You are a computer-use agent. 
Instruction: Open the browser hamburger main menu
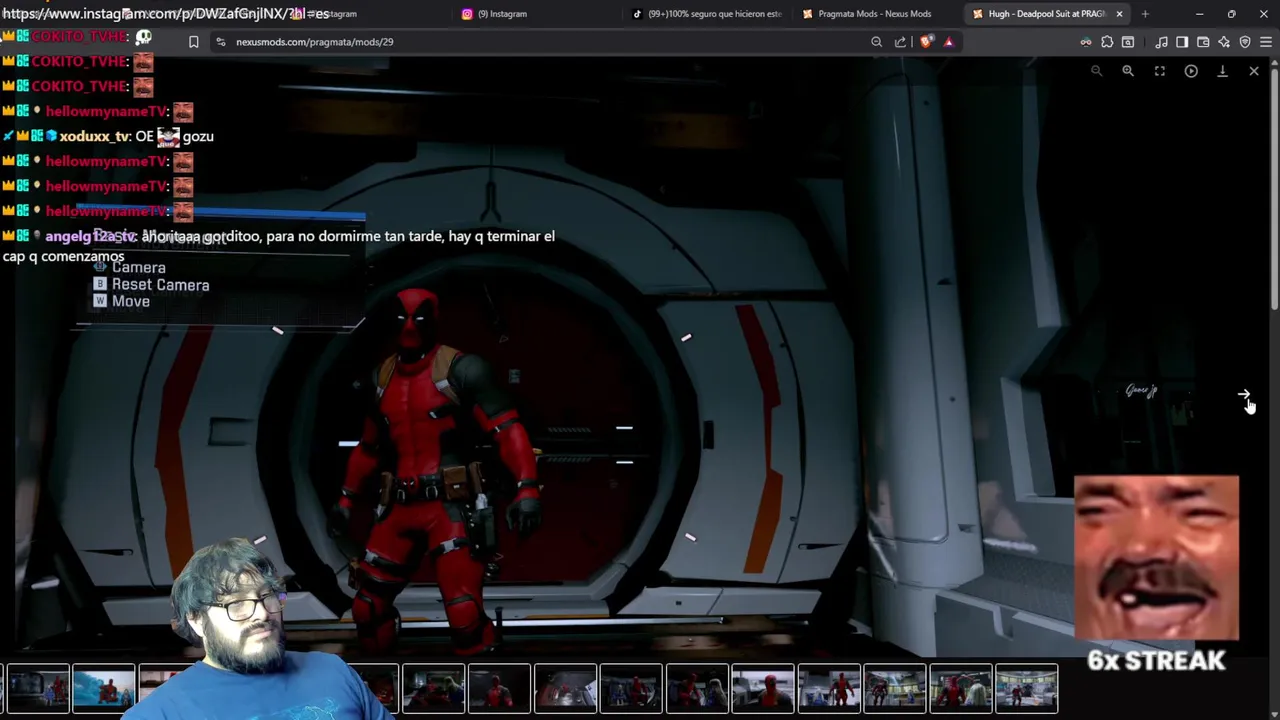click(1266, 42)
